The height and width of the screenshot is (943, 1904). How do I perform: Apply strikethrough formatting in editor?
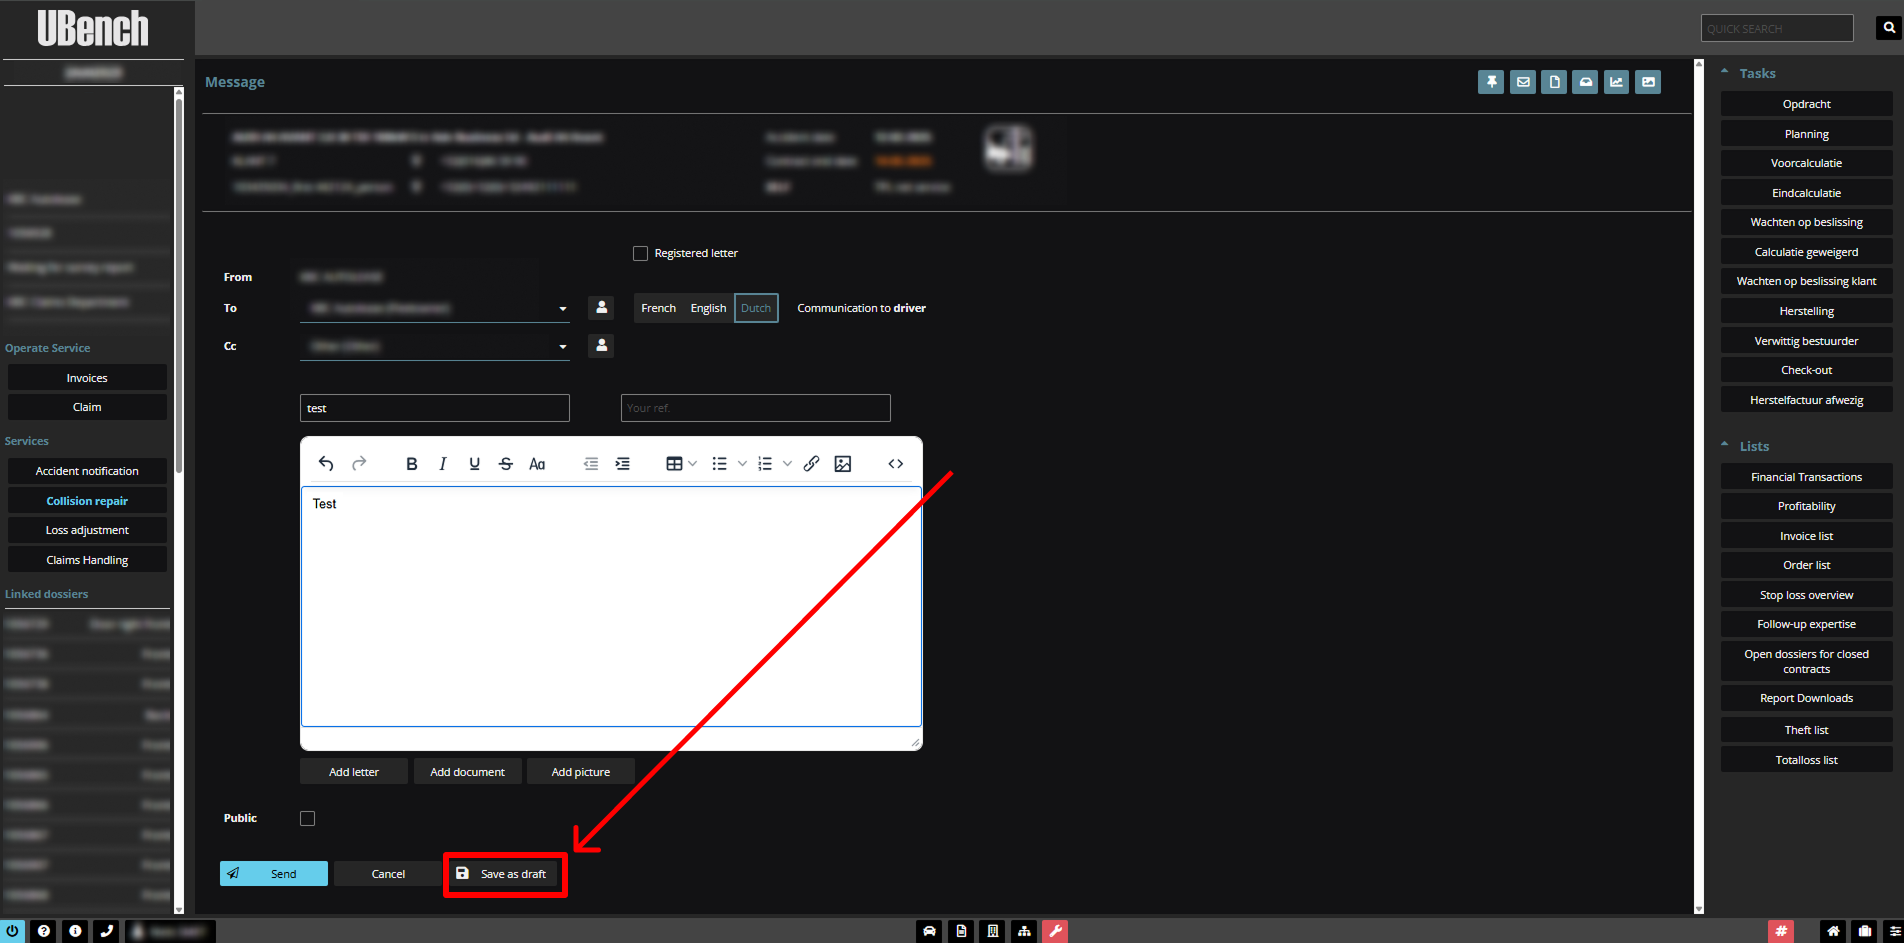(x=506, y=464)
